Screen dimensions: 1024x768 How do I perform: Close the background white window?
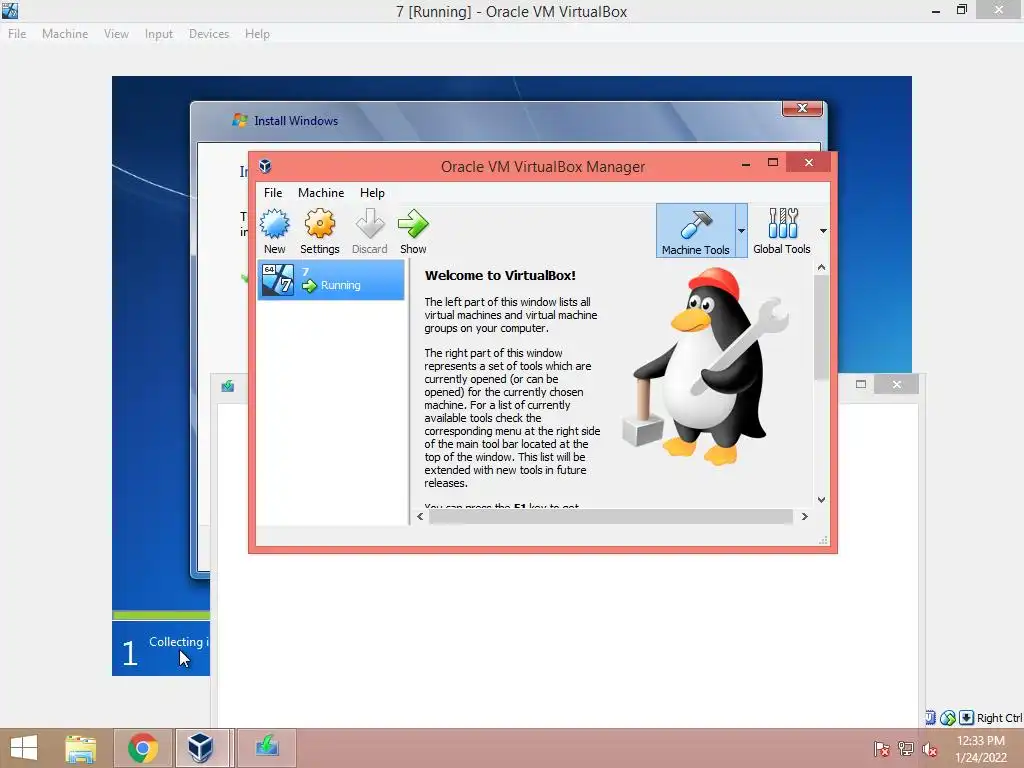click(897, 385)
